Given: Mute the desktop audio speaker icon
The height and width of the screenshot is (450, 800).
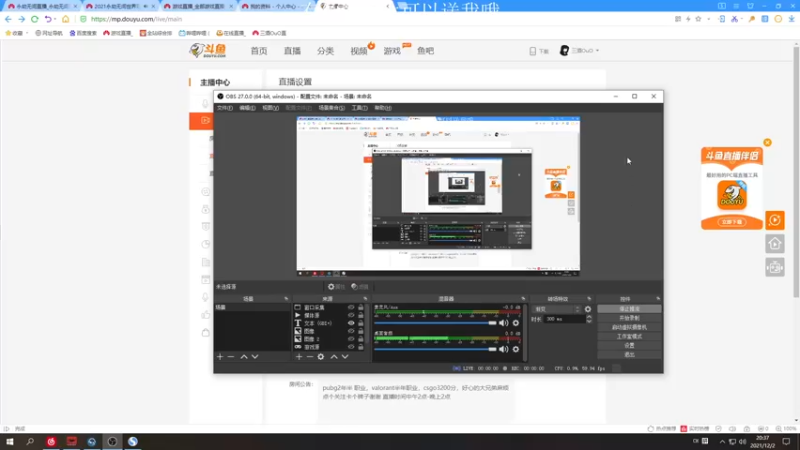Looking at the screenshot, I should (x=504, y=349).
